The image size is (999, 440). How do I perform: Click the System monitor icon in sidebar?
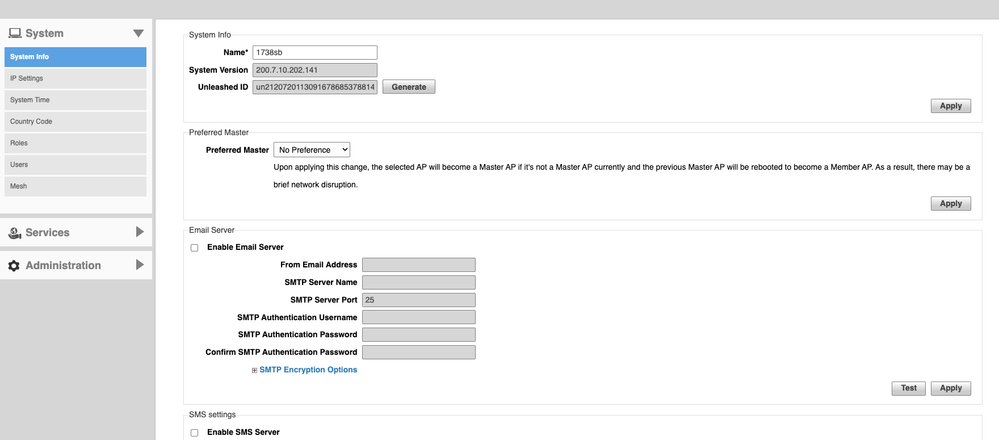click(15, 33)
